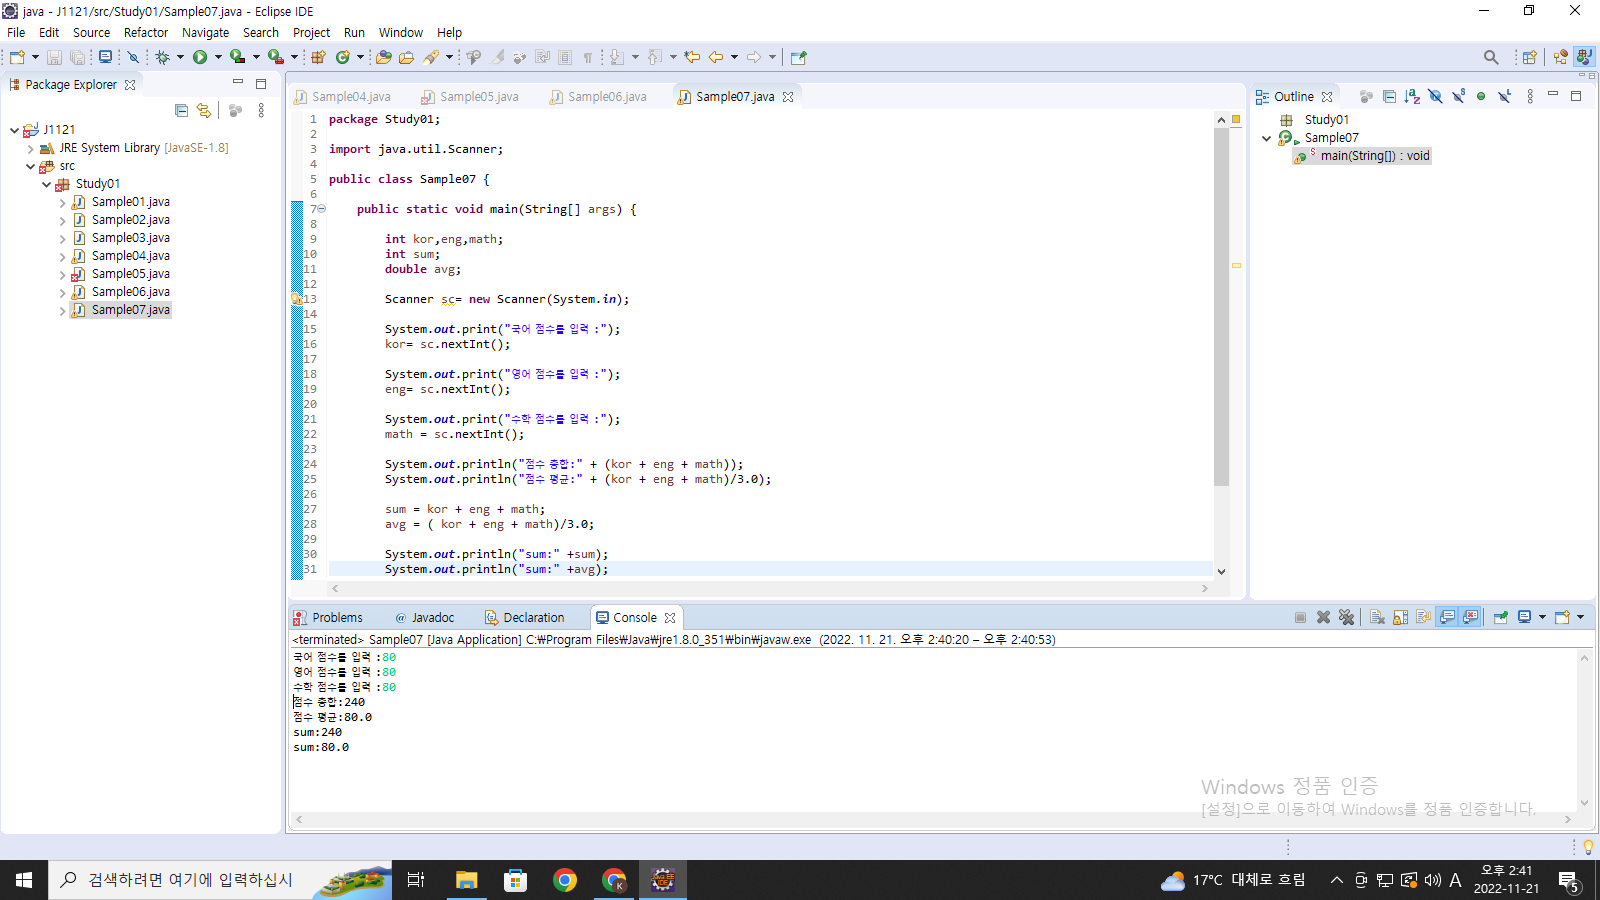The image size is (1600, 900).
Task: Expand JRE System Library node
Action: pos(30,148)
